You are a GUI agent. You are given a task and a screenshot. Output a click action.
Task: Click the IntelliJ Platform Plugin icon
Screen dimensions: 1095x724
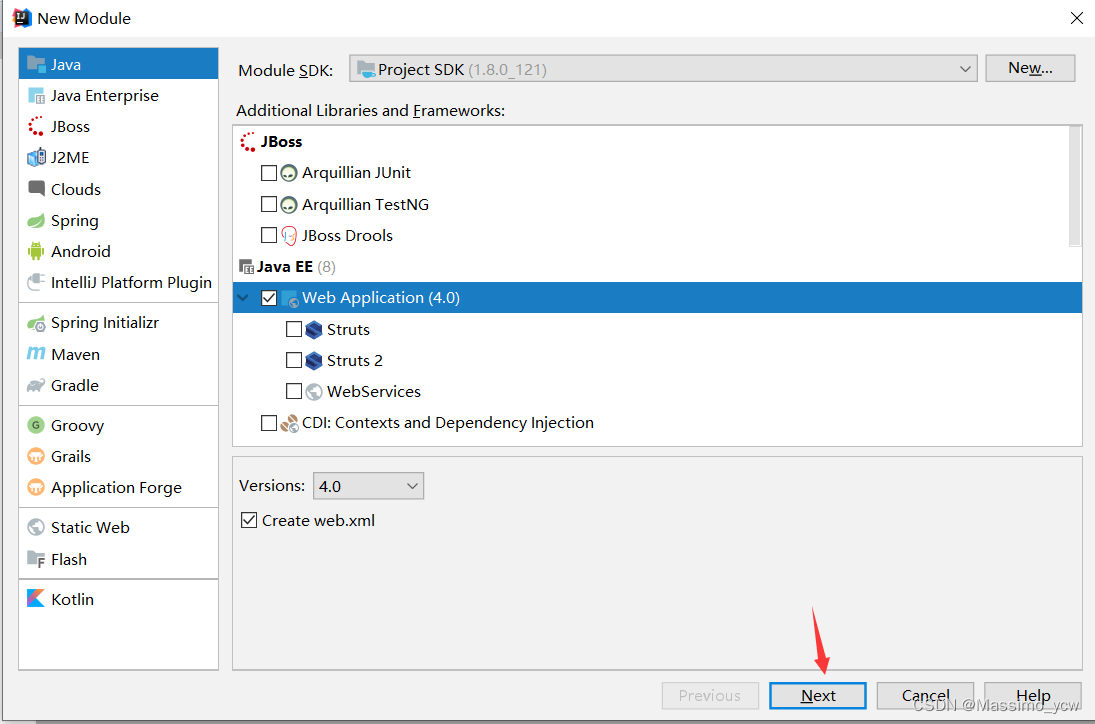pos(36,282)
